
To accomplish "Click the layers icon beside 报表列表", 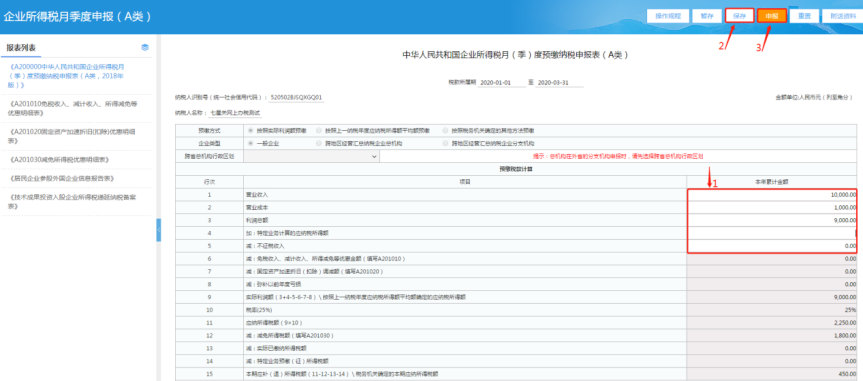I will pos(145,48).
